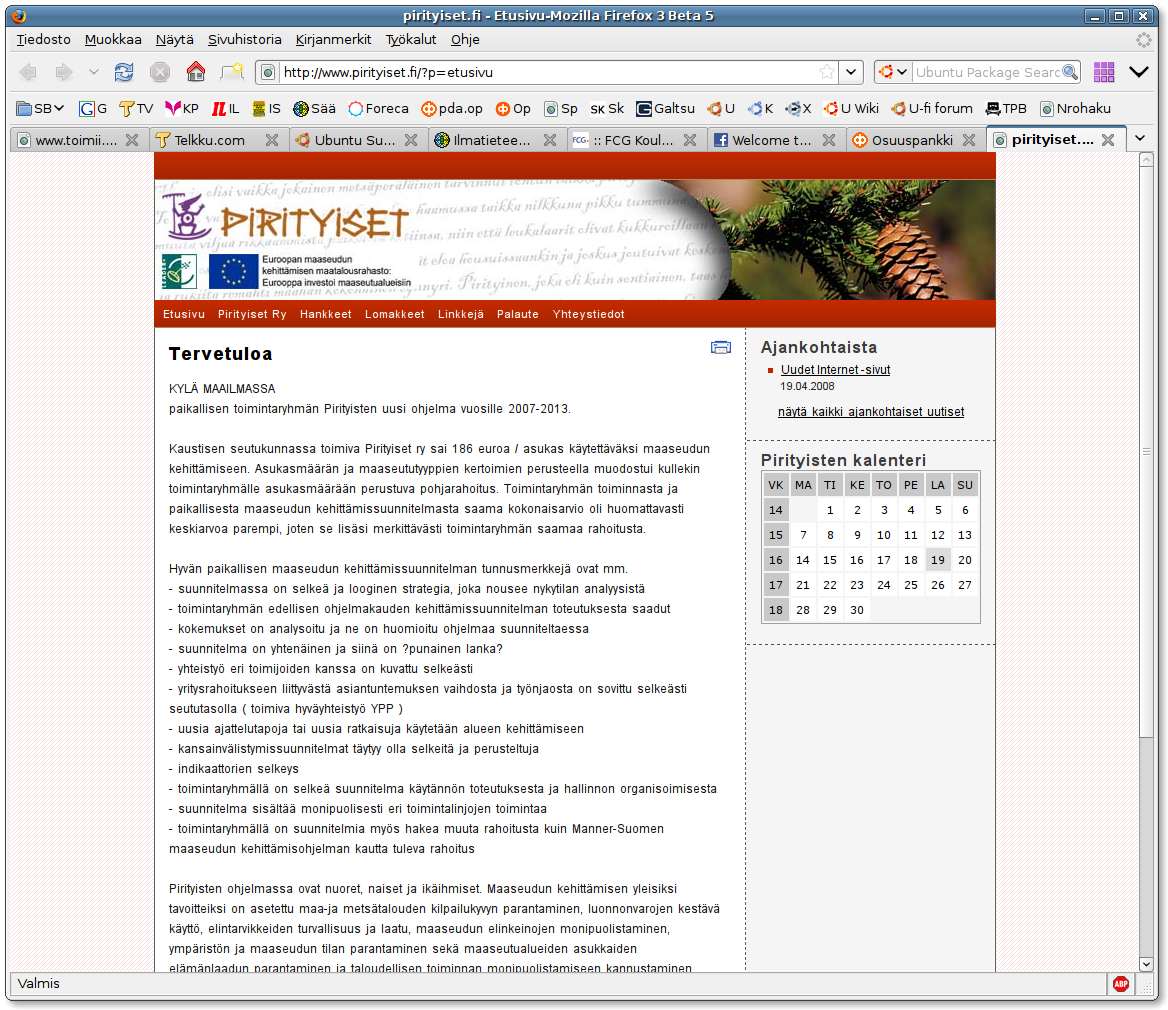Open the Sää weather bookmark
This screenshot has height=1010, width=1168.
(314, 109)
